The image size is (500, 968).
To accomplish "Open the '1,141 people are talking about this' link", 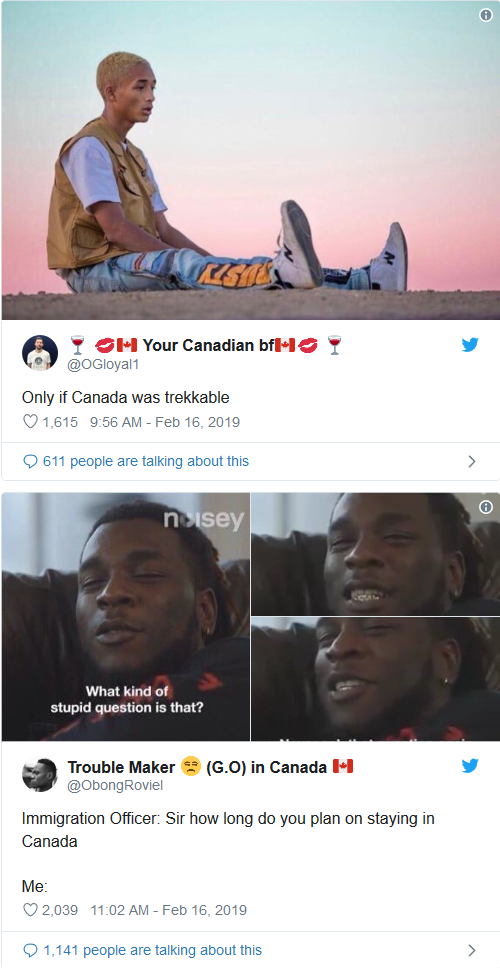I will click(152, 949).
